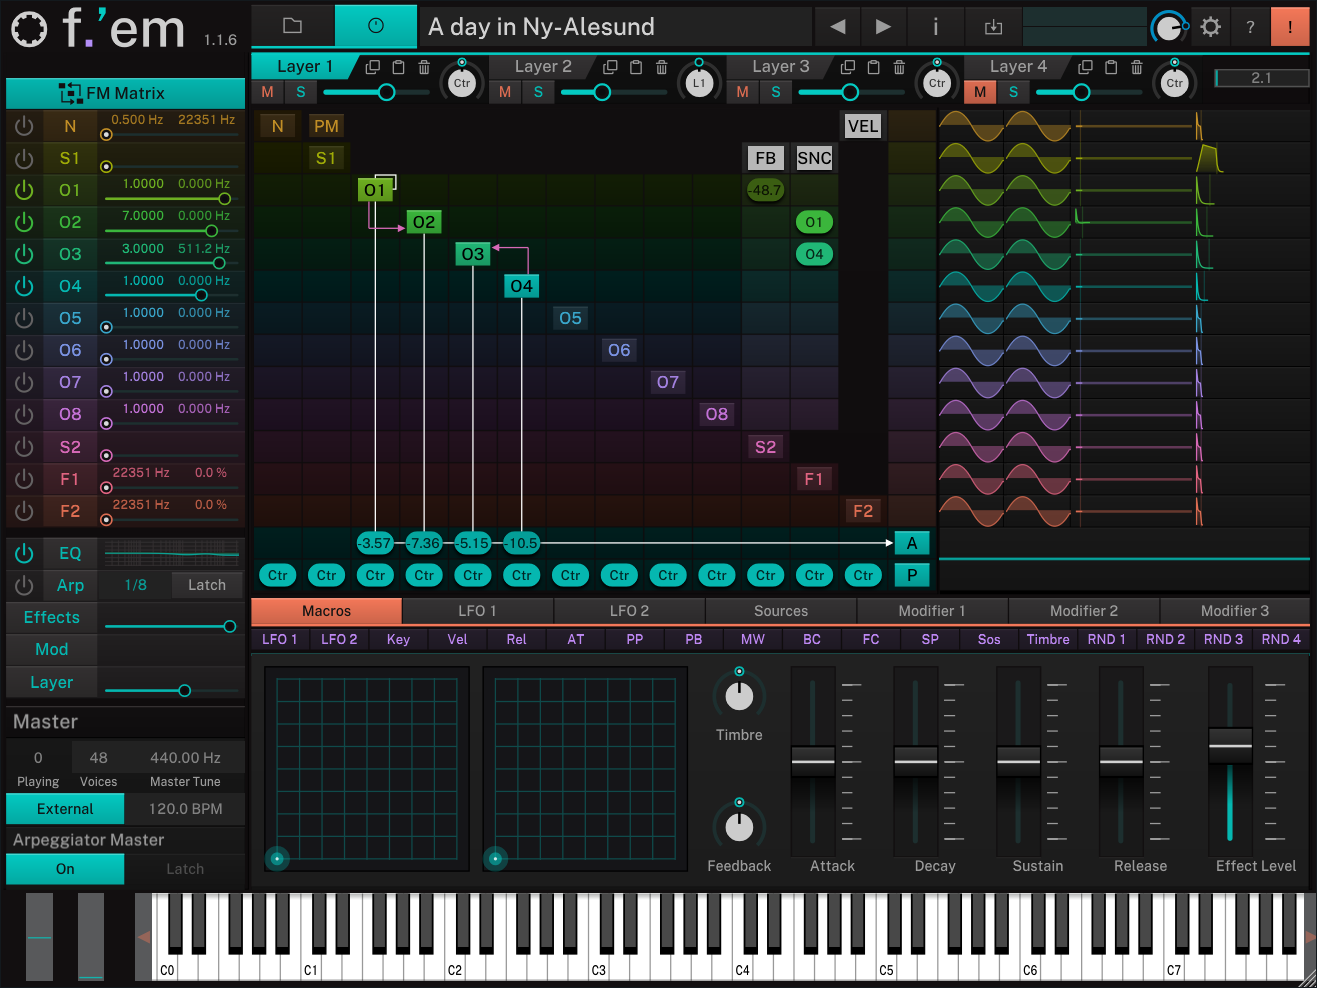Unmute Layer 4 with its M button
The width and height of the screenshot is (1317, 988).
pyautogui.click(x=979, y=92)
